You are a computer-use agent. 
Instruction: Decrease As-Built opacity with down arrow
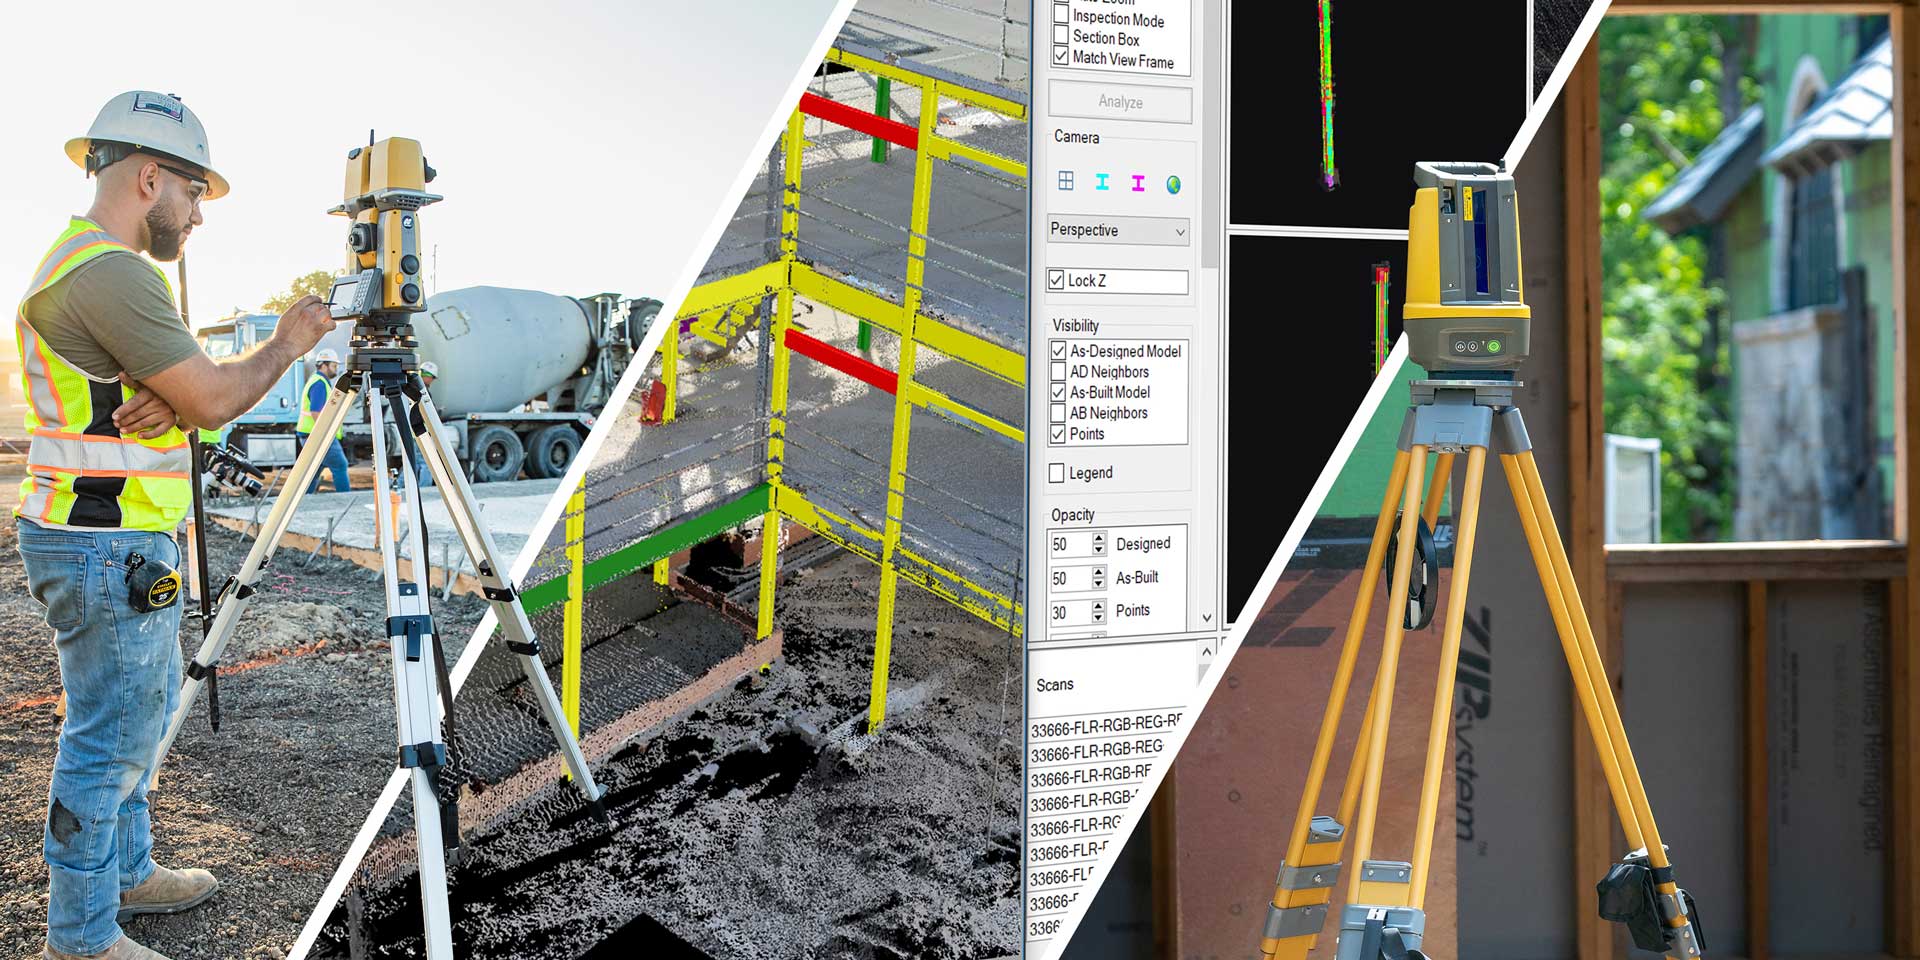(1099, 584)
